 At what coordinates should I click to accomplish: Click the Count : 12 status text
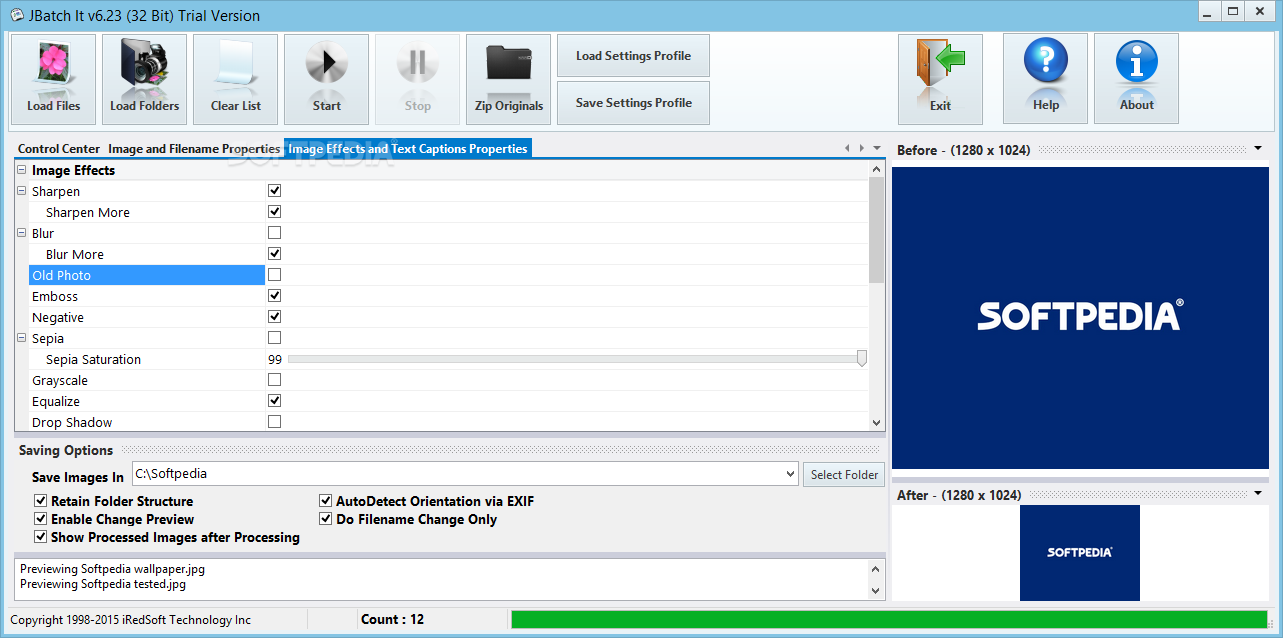pos(392,619)
